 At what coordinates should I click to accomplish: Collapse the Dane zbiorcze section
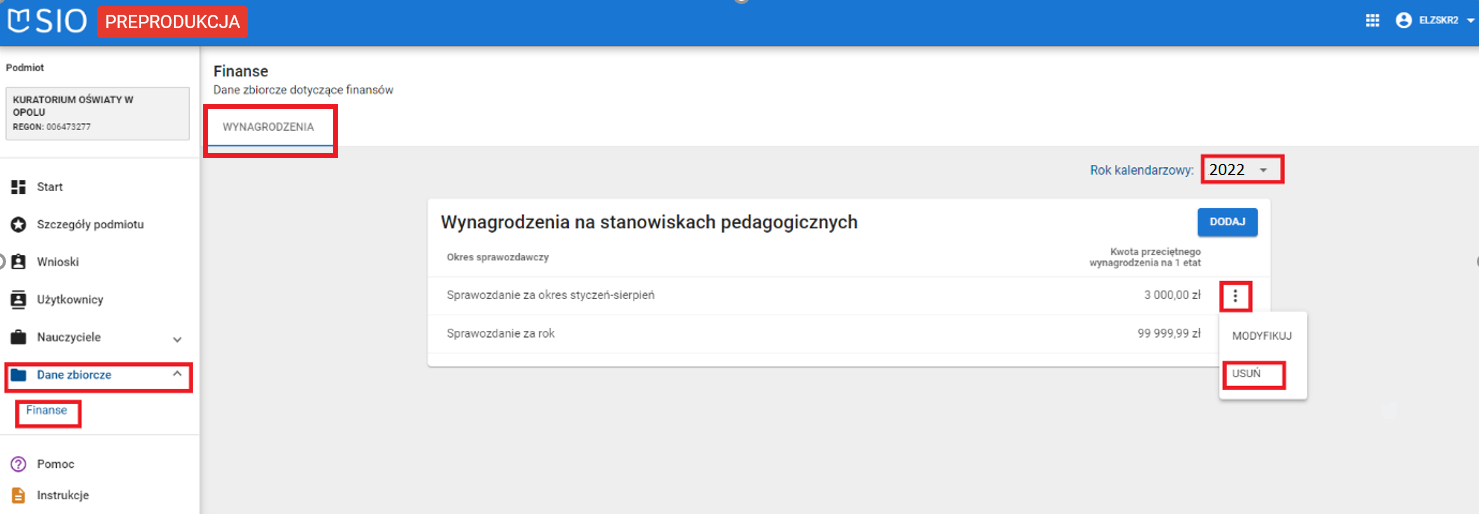(177, 374)
